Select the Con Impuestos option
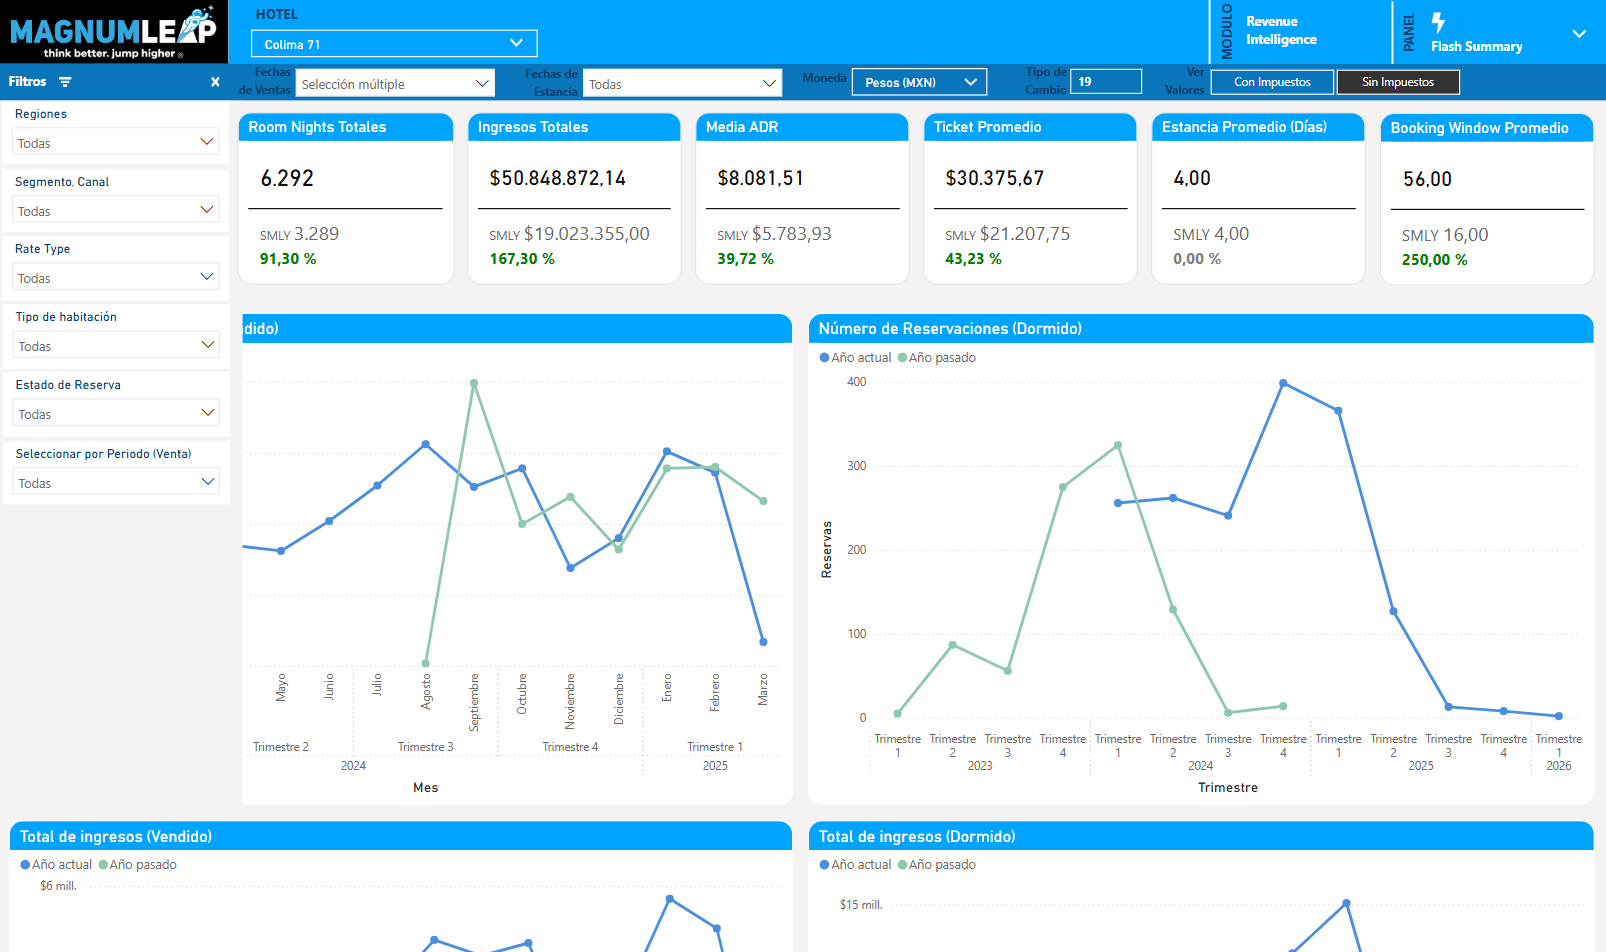Image resolution: width=1606 pixels, height=952 pixels. click(1272, 82)
